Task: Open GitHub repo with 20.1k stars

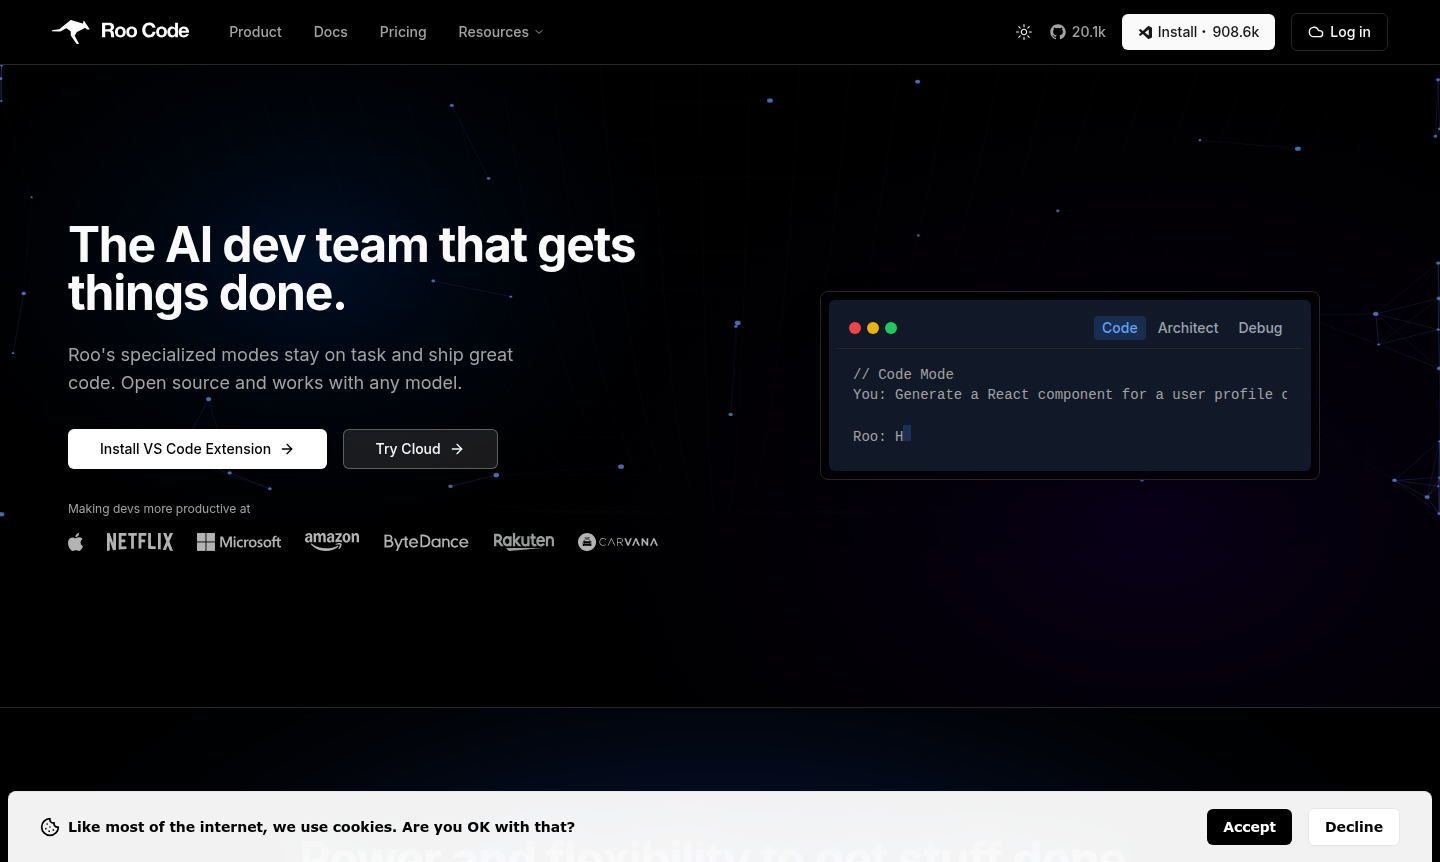Action: 1078,32
